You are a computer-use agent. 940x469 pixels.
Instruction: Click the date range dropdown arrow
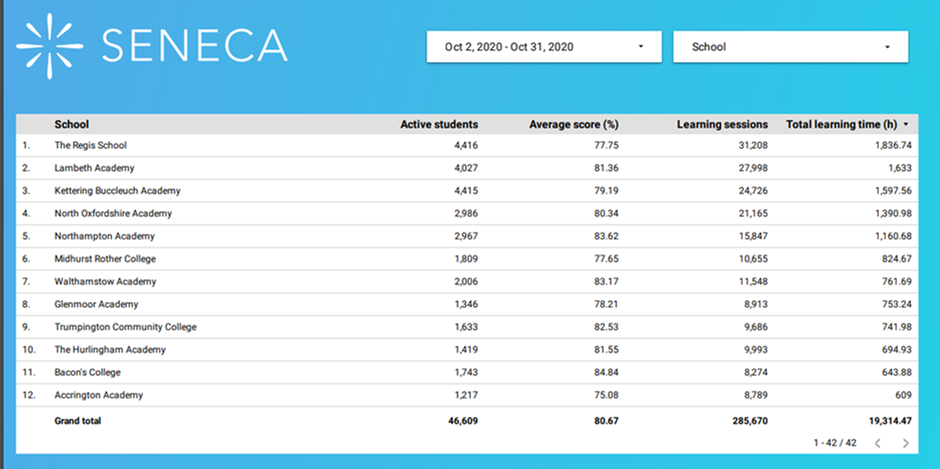[x=640, y=47]
